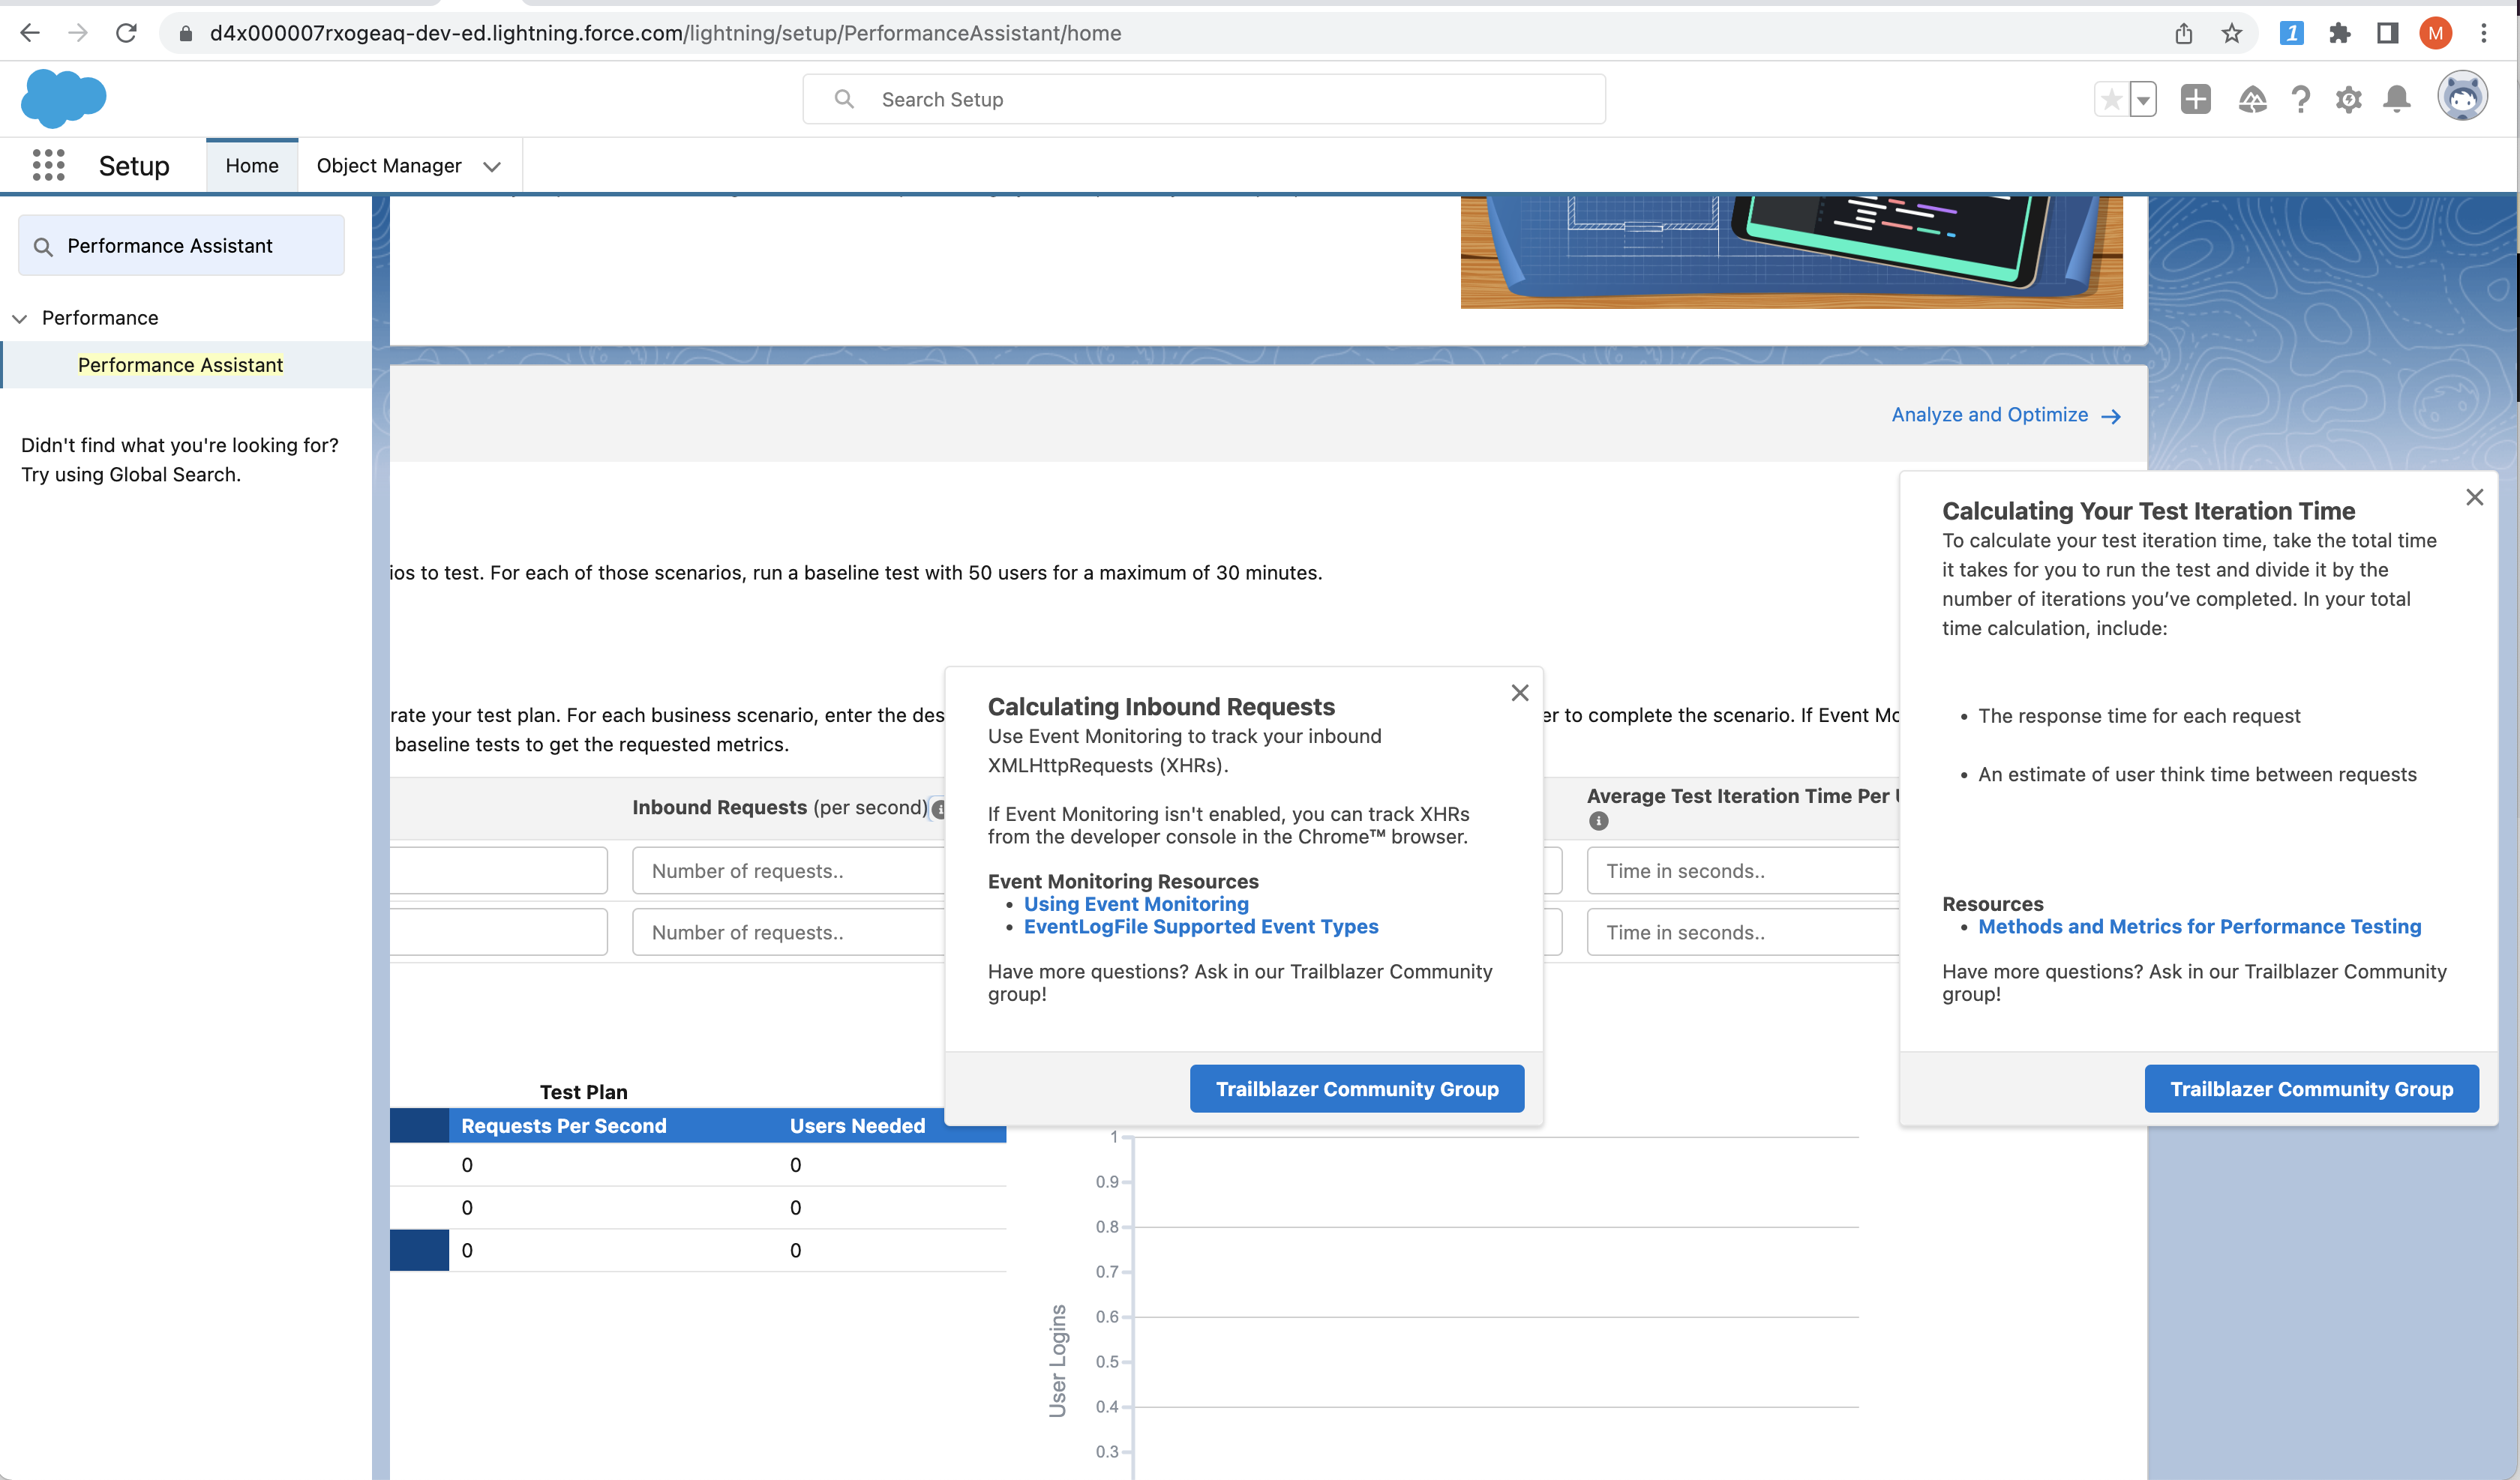The width and height of the screenshot is (2520, 1480).
Task: Click the Event Monitoring Resources heading
Action: click(x=1123, y=881)
